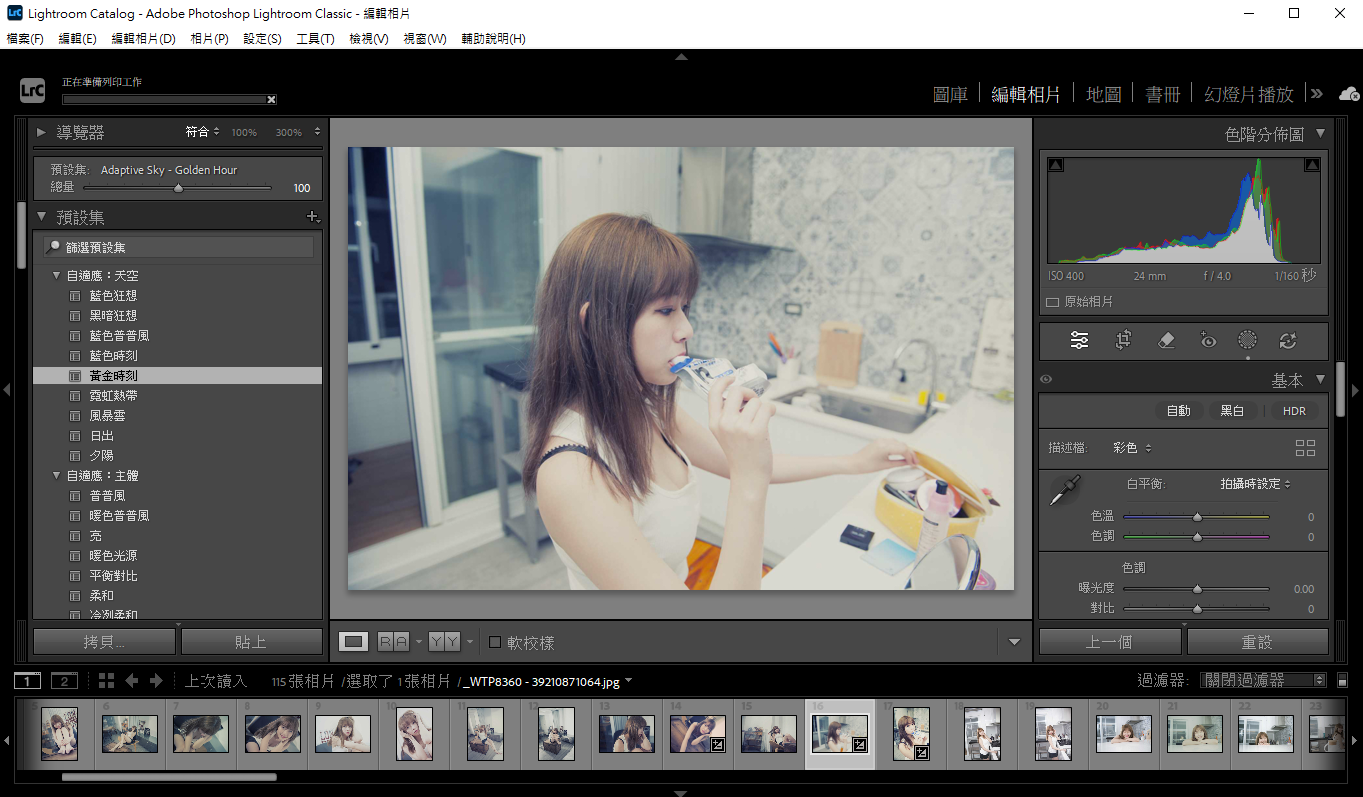Adjust the preset 總量 amount slider

click(x=177, y=188)
